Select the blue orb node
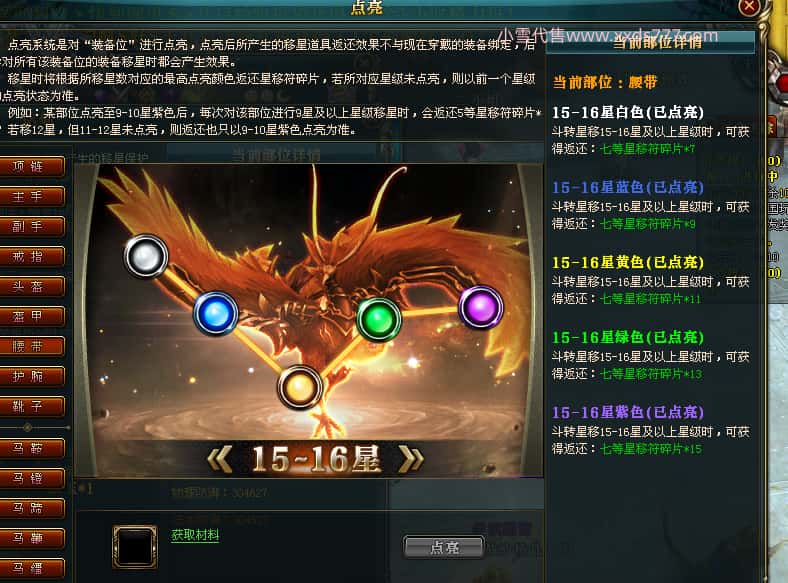The width and height of the screenshot is (788, 583). pos(216,314)
